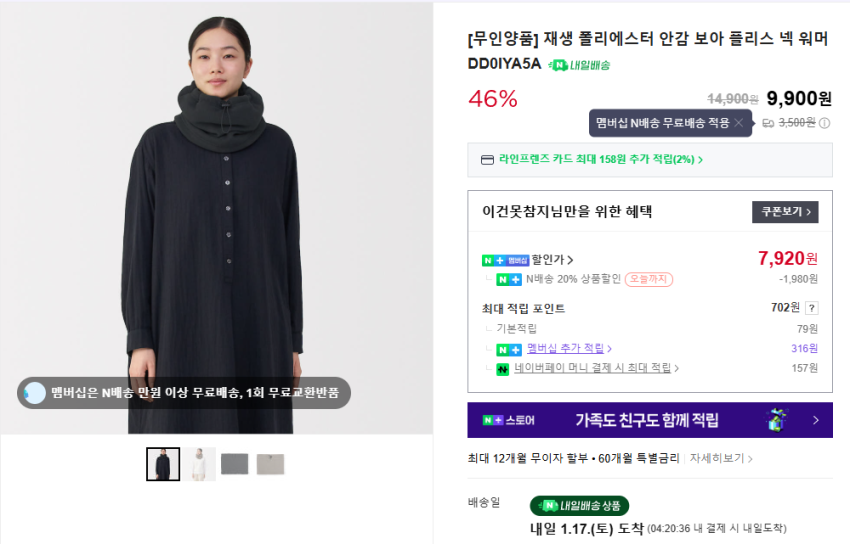
Task: Select the dark gray neck warmer thumbnail
Action: point(234,464)
